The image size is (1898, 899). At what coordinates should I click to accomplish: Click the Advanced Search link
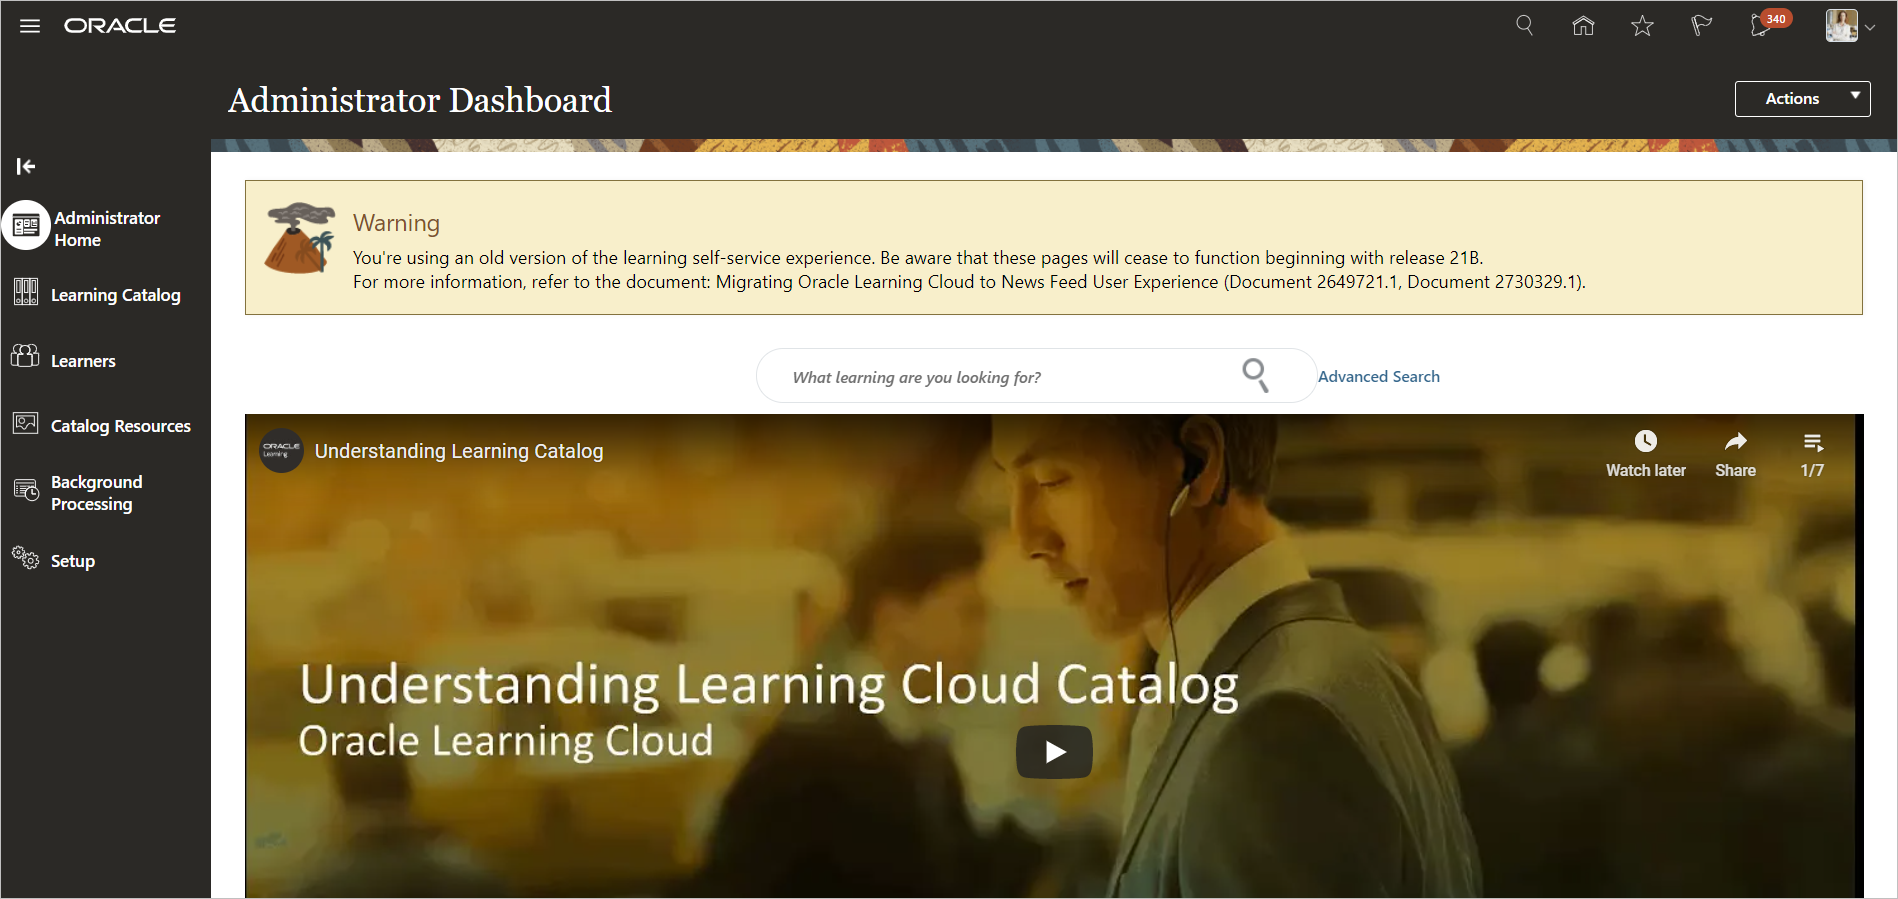1378,376
